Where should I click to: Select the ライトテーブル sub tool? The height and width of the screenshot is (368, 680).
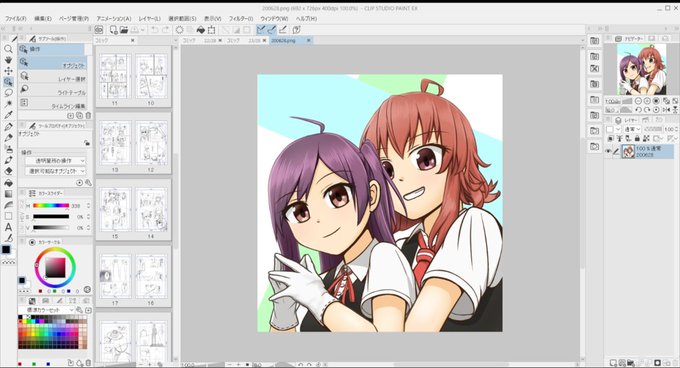(x=52, y=91)
